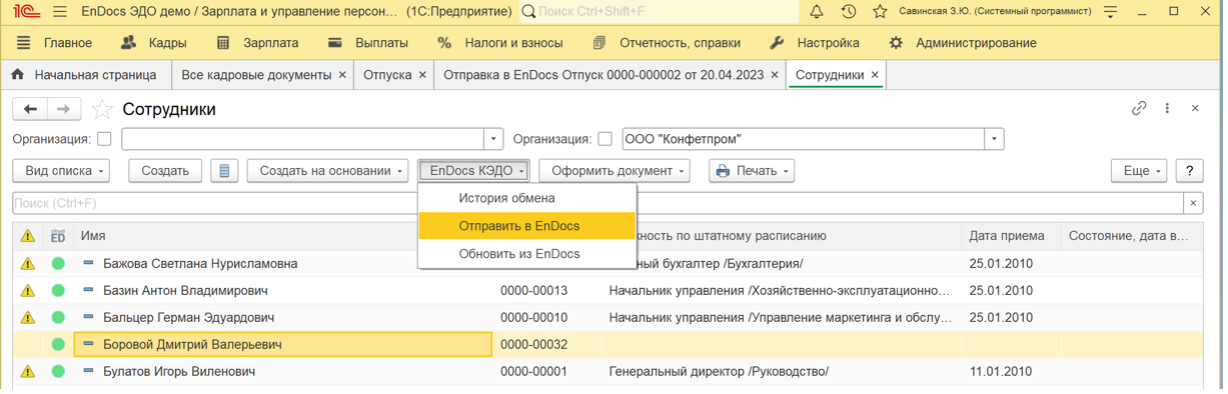
Task: Click the list settings icon next to Создать
Action: [x=224, y=171]
